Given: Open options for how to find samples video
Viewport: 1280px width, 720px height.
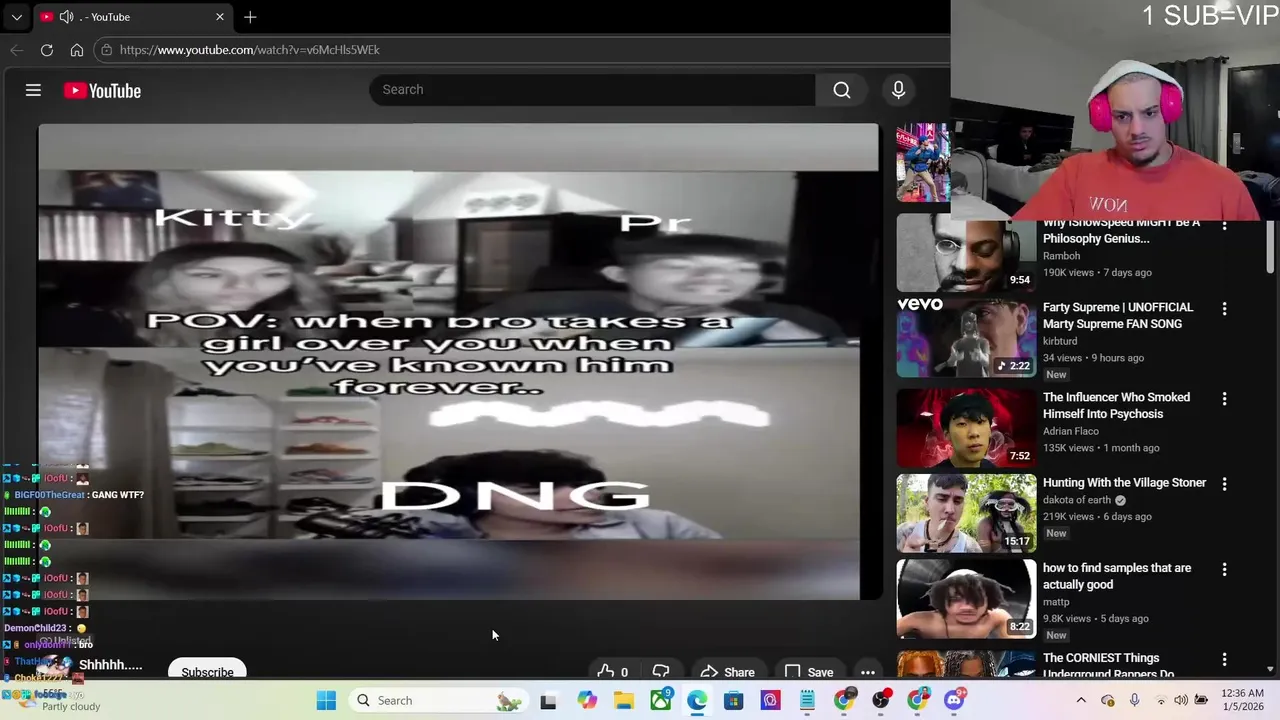Looking at the screenshot, I should pos(1224,570).
